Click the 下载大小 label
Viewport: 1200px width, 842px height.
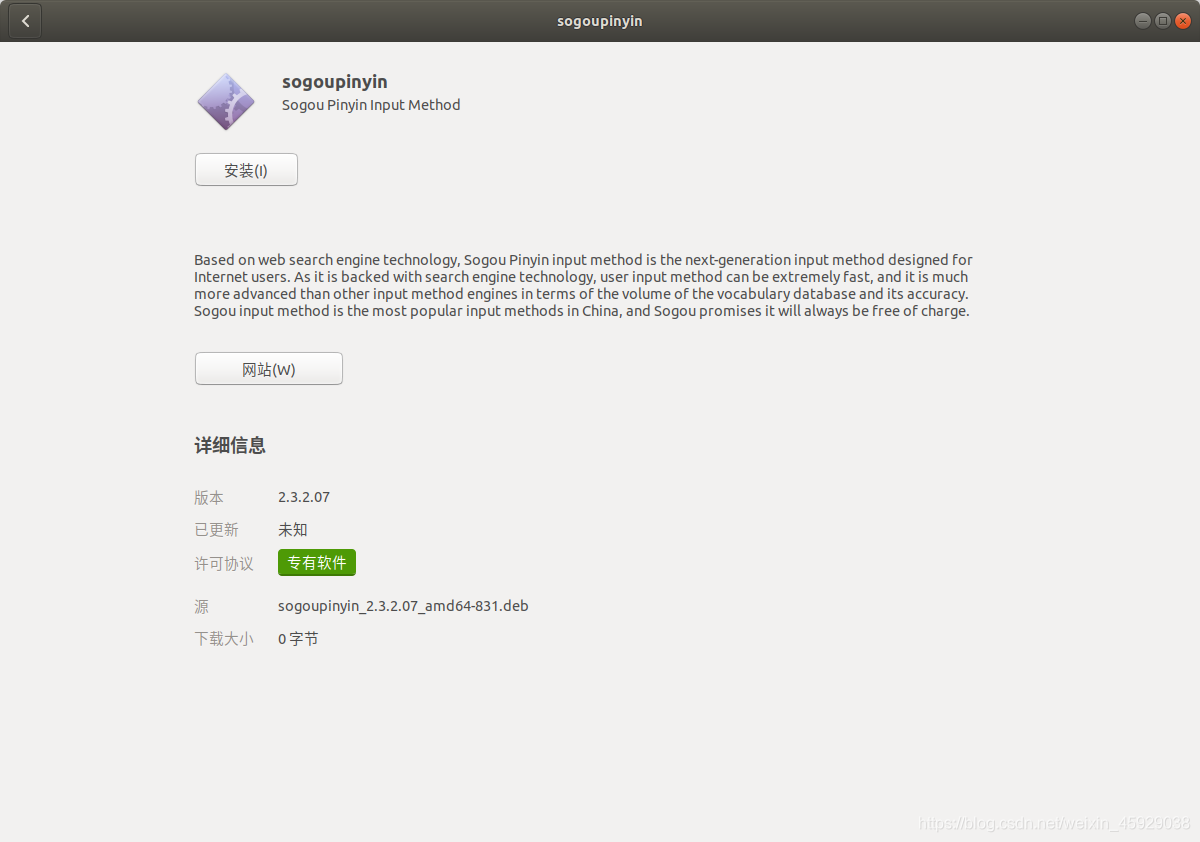tap(224, 639)
